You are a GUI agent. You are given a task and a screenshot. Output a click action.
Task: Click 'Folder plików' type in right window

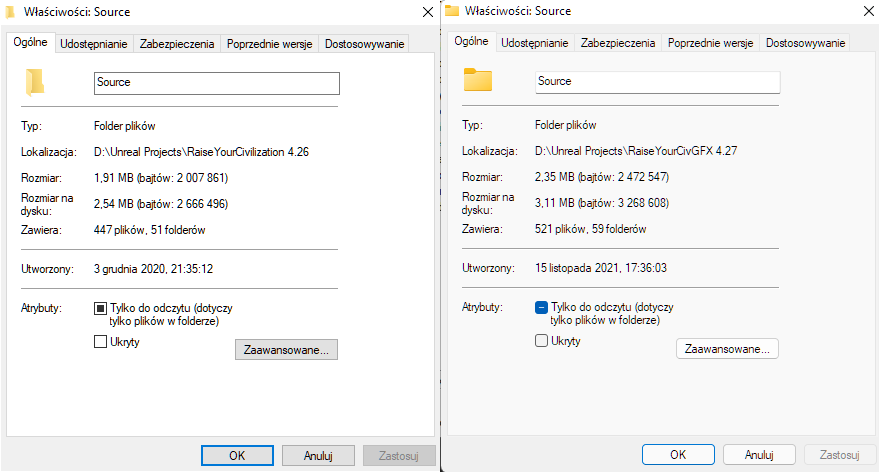pos(566,125)
